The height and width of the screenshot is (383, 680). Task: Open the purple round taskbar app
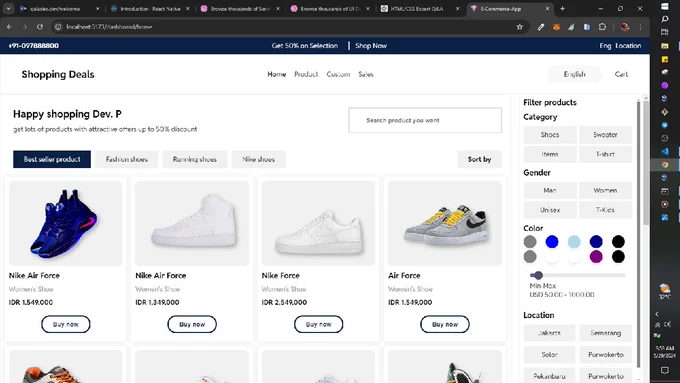point(665,85)
